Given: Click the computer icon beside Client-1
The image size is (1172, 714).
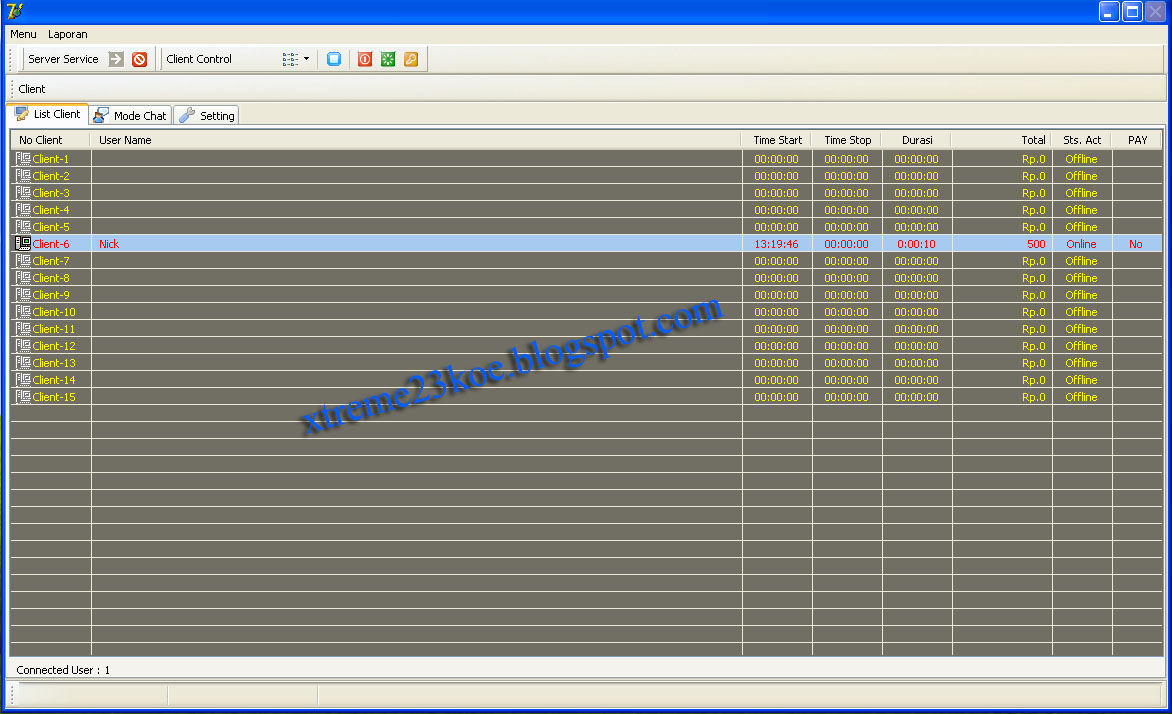Looking at the screenshot, I should click(21, 158).
